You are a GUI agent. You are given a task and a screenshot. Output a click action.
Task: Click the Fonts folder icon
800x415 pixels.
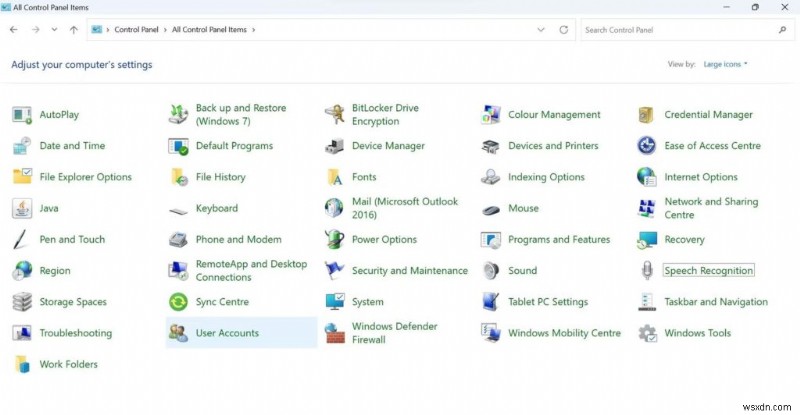click(x=335, y=177)
